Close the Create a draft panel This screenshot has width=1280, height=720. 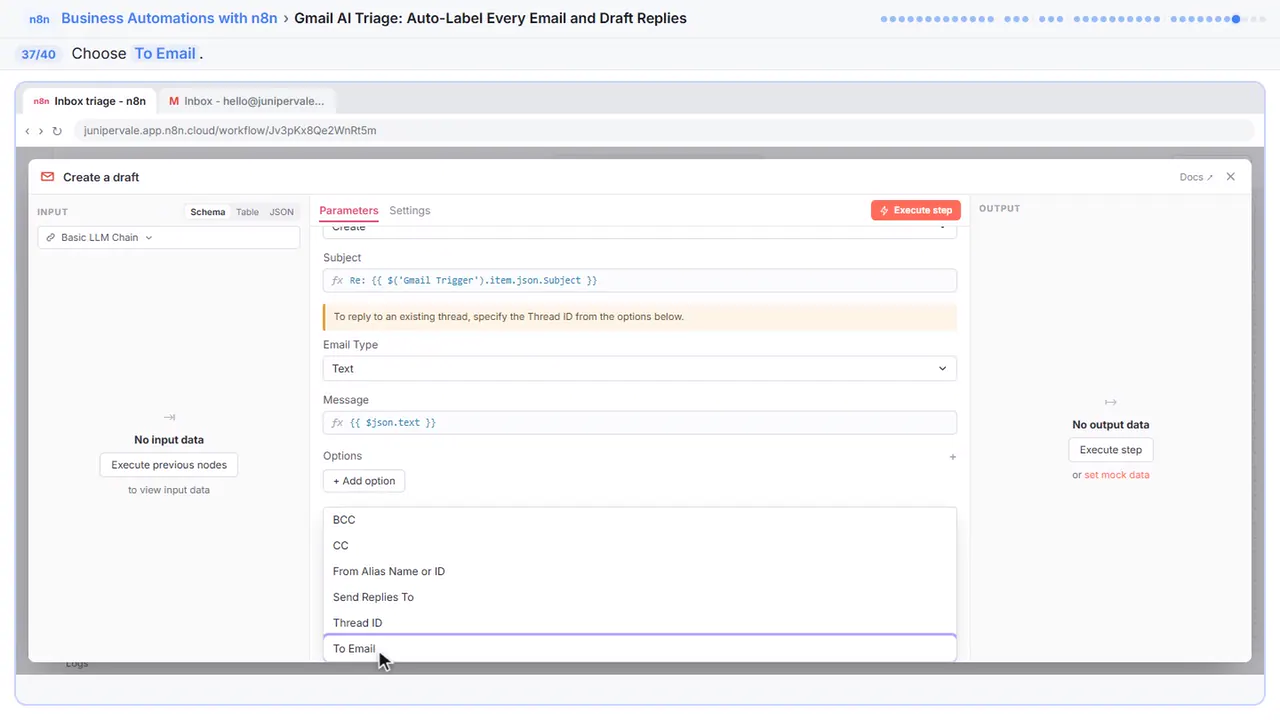(1231, 176)
